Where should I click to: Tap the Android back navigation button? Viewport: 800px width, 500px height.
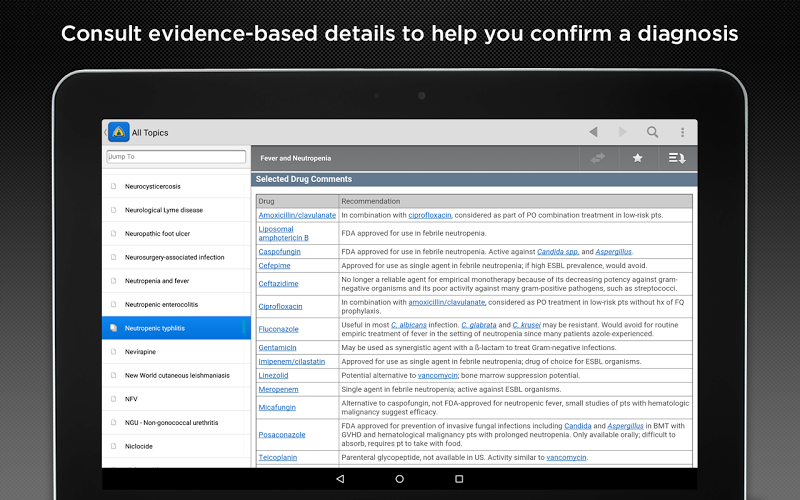(340, 479)
